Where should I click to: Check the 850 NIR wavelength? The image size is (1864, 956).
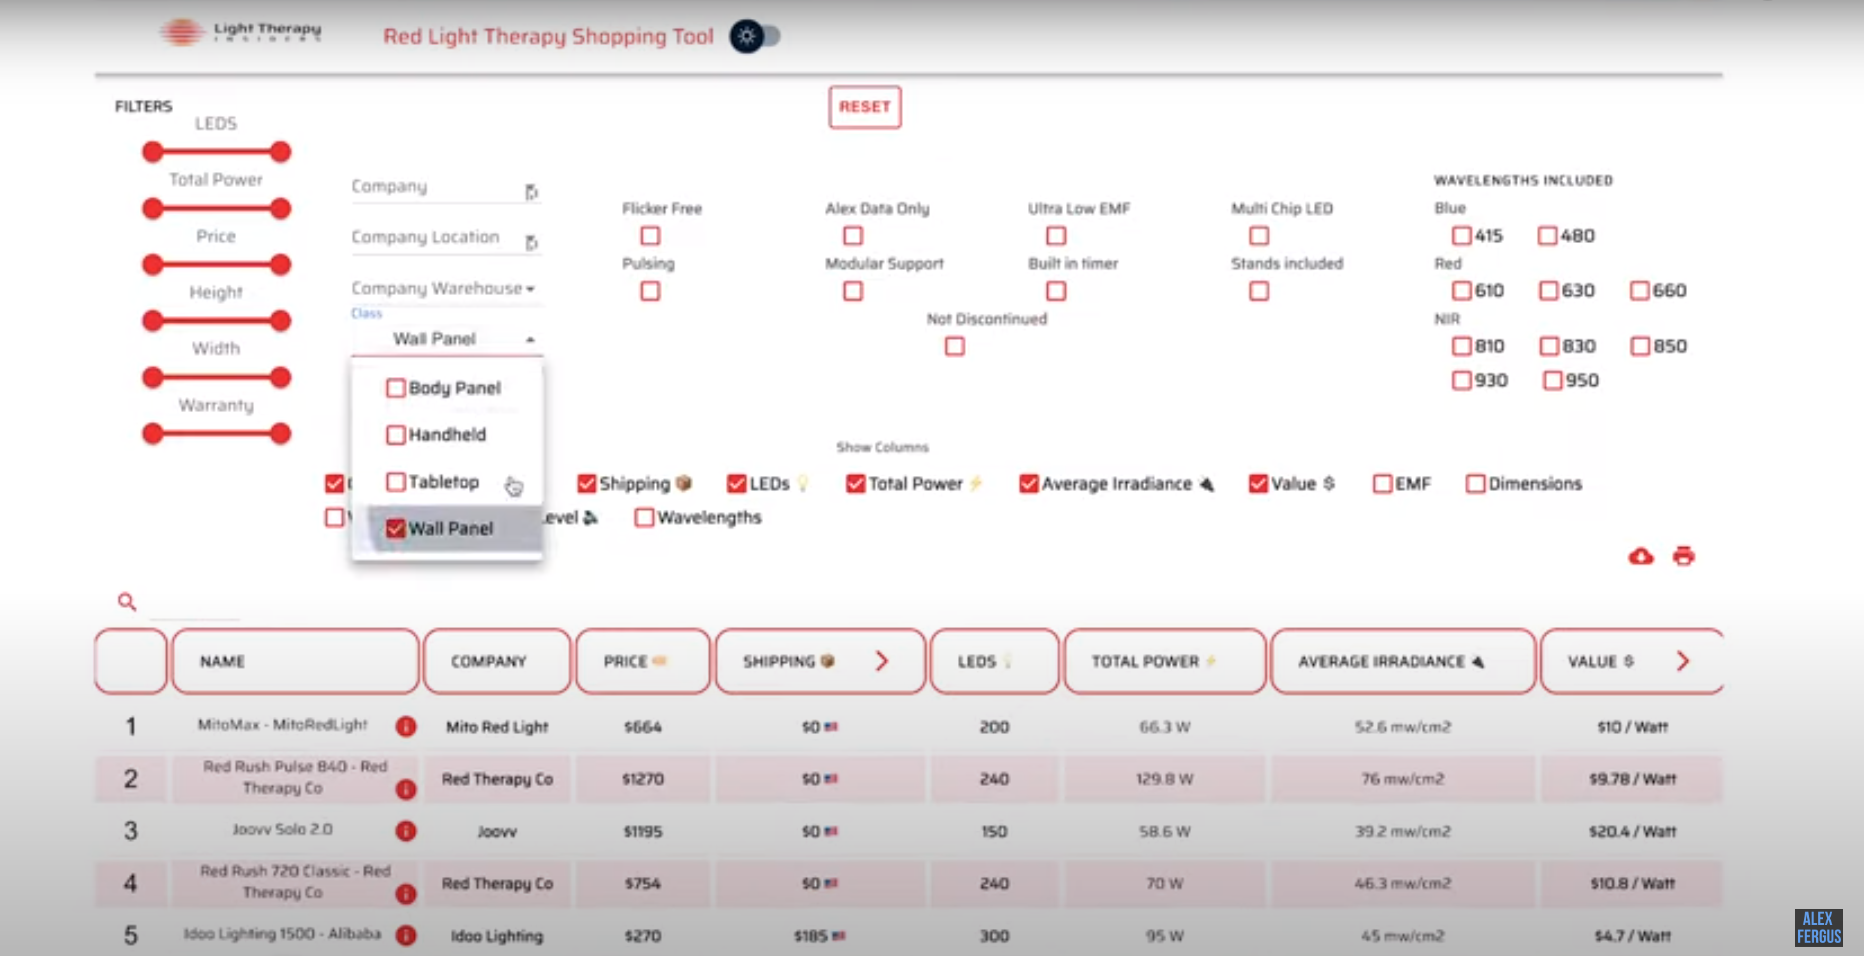tap(1640, 346)
